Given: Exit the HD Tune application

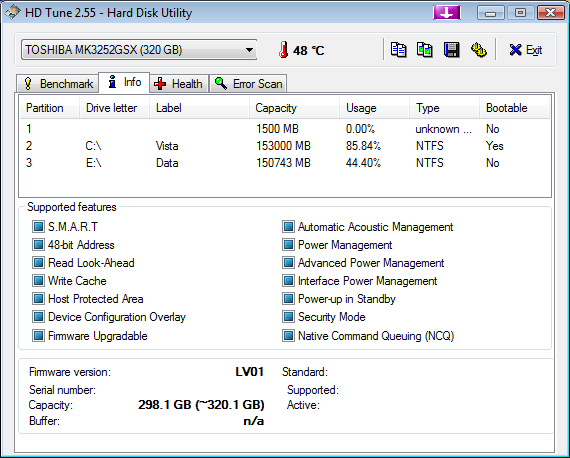Looking at the screenshot, I should [x=526, y=50].
